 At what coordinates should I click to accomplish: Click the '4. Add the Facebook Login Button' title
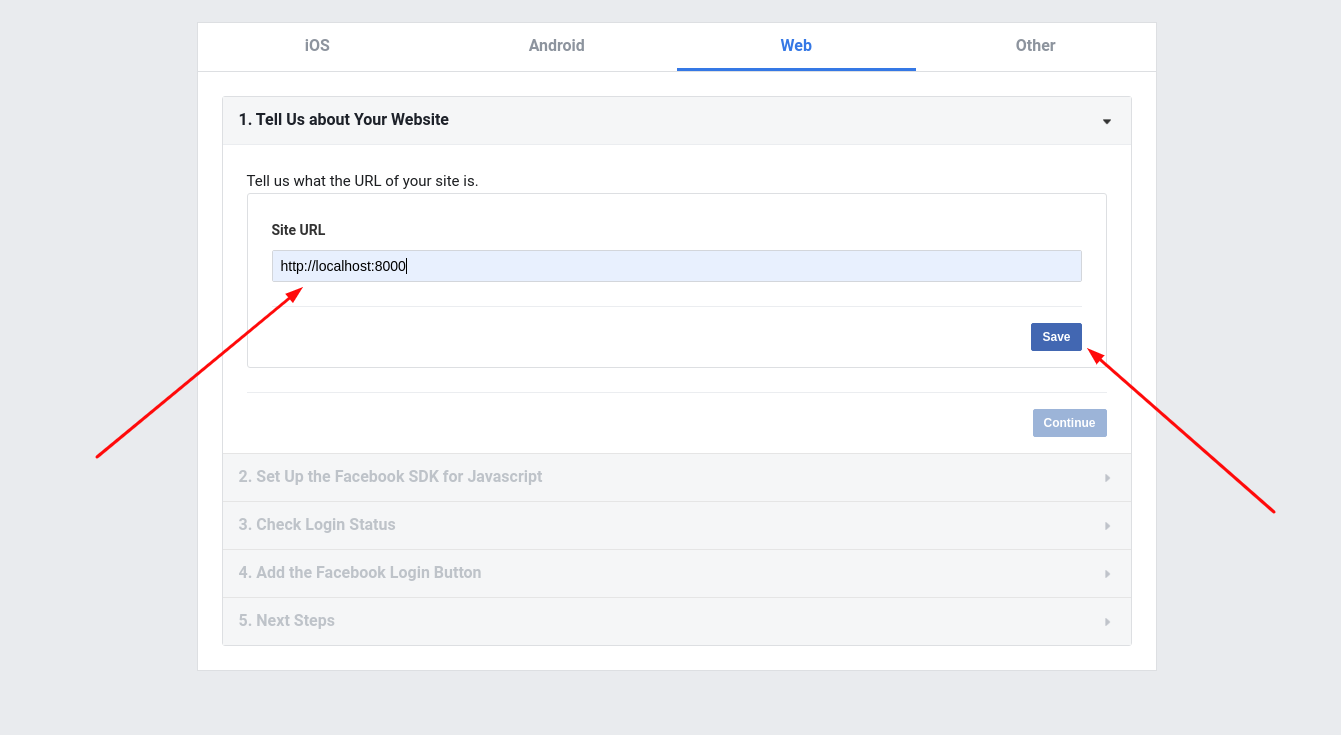click(x=360, y=573)
